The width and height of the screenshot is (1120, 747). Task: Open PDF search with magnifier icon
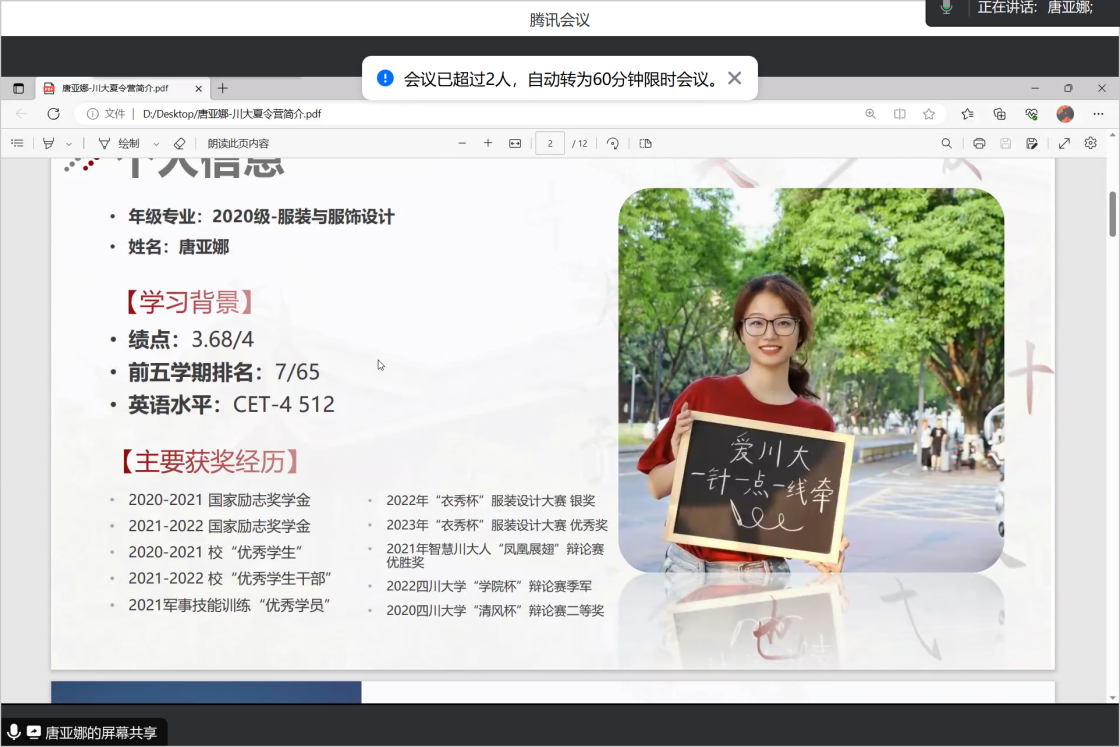[x=946, y=144]
